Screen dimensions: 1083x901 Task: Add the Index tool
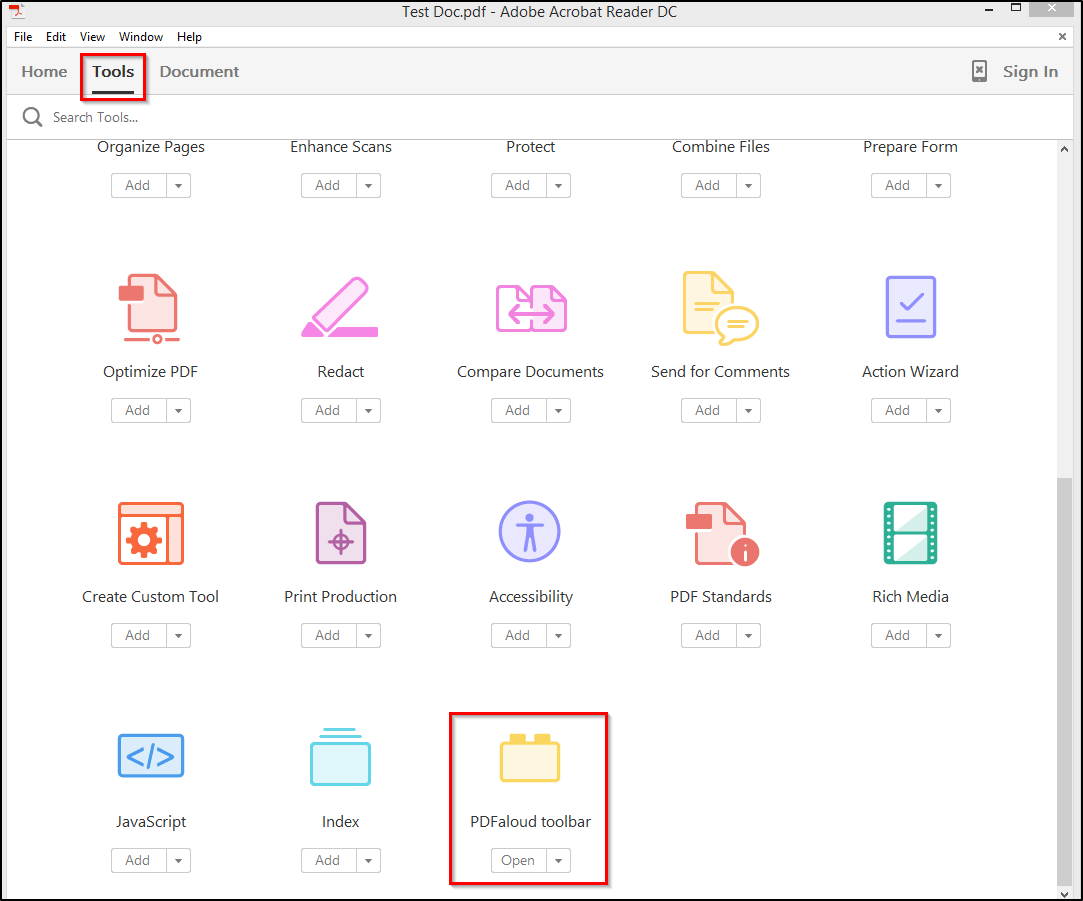point(328,861)
